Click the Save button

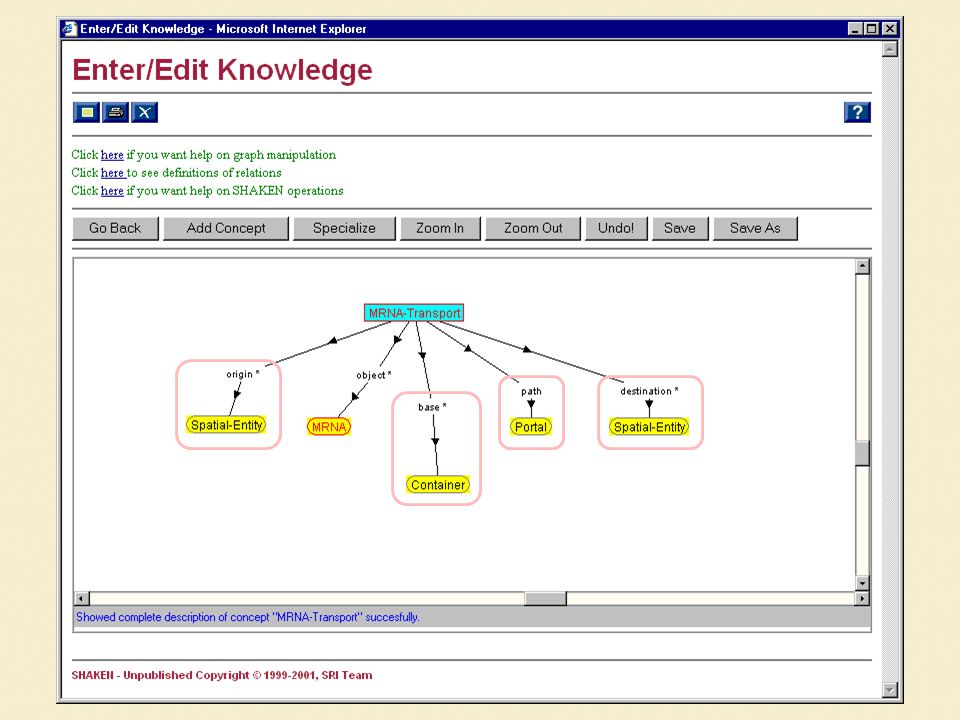(x=680, y=228)
